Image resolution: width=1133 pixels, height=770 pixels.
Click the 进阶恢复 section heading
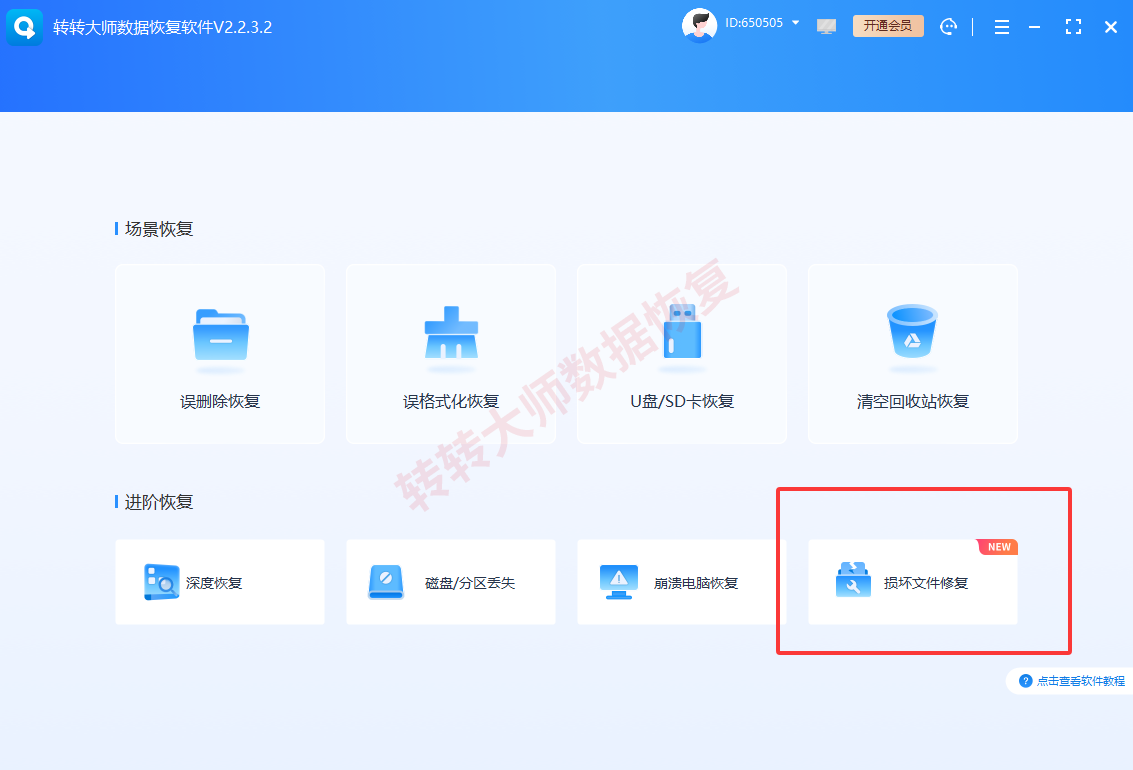(x=159, y=502)
